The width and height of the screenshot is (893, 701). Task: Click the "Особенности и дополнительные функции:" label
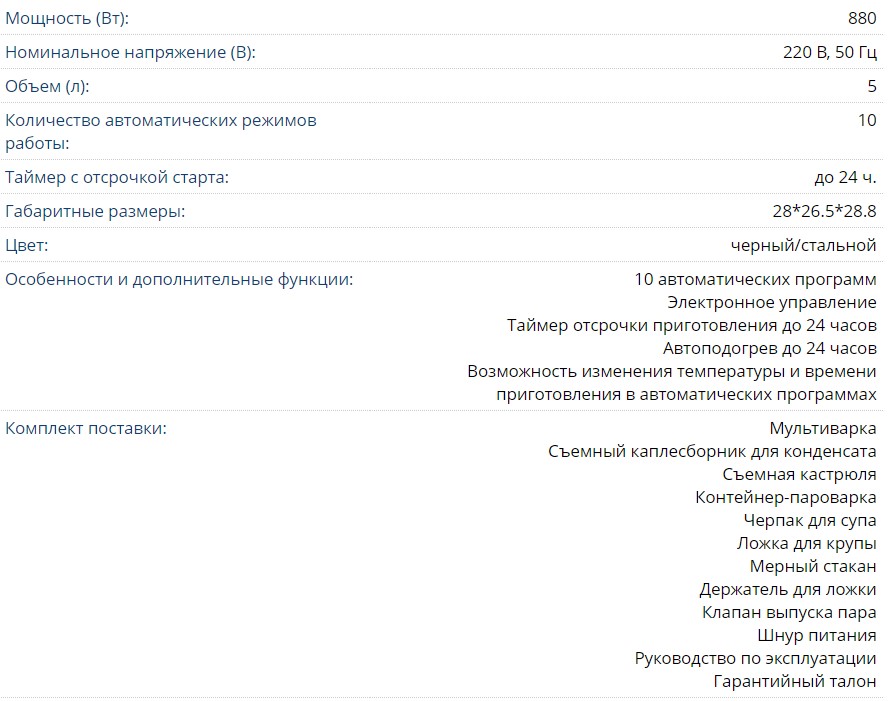[179, 279]
